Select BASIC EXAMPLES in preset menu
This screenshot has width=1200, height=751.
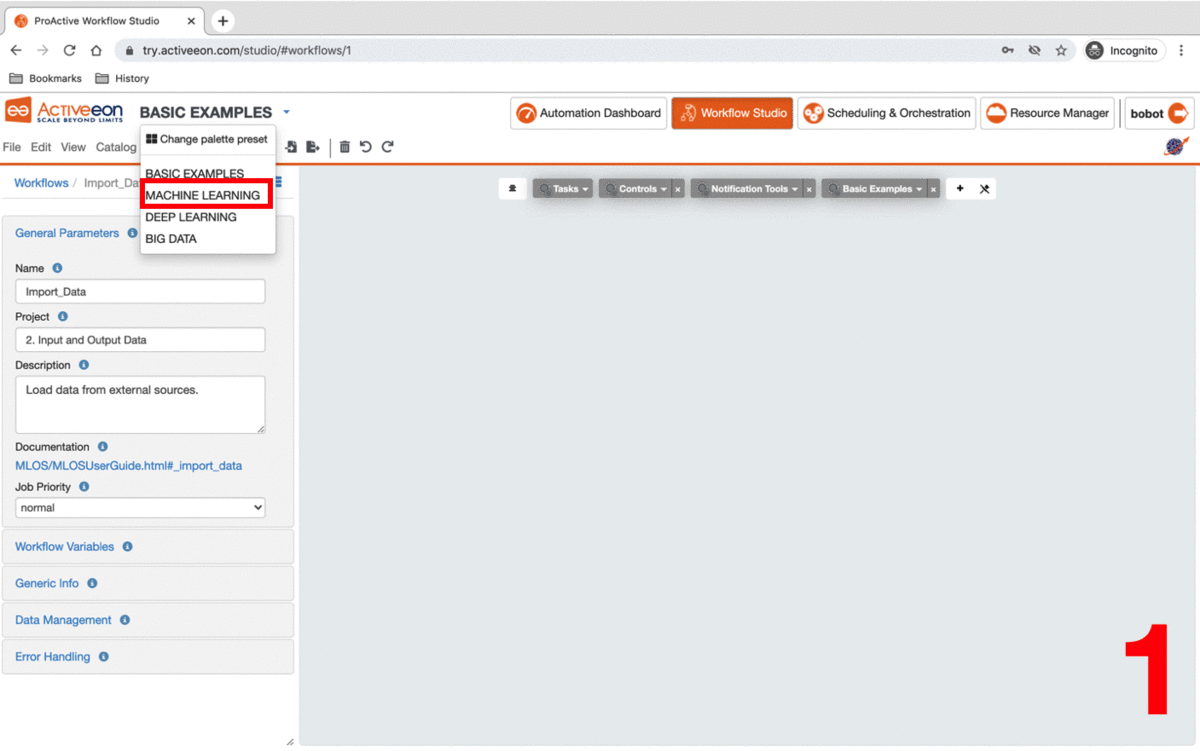195,174
